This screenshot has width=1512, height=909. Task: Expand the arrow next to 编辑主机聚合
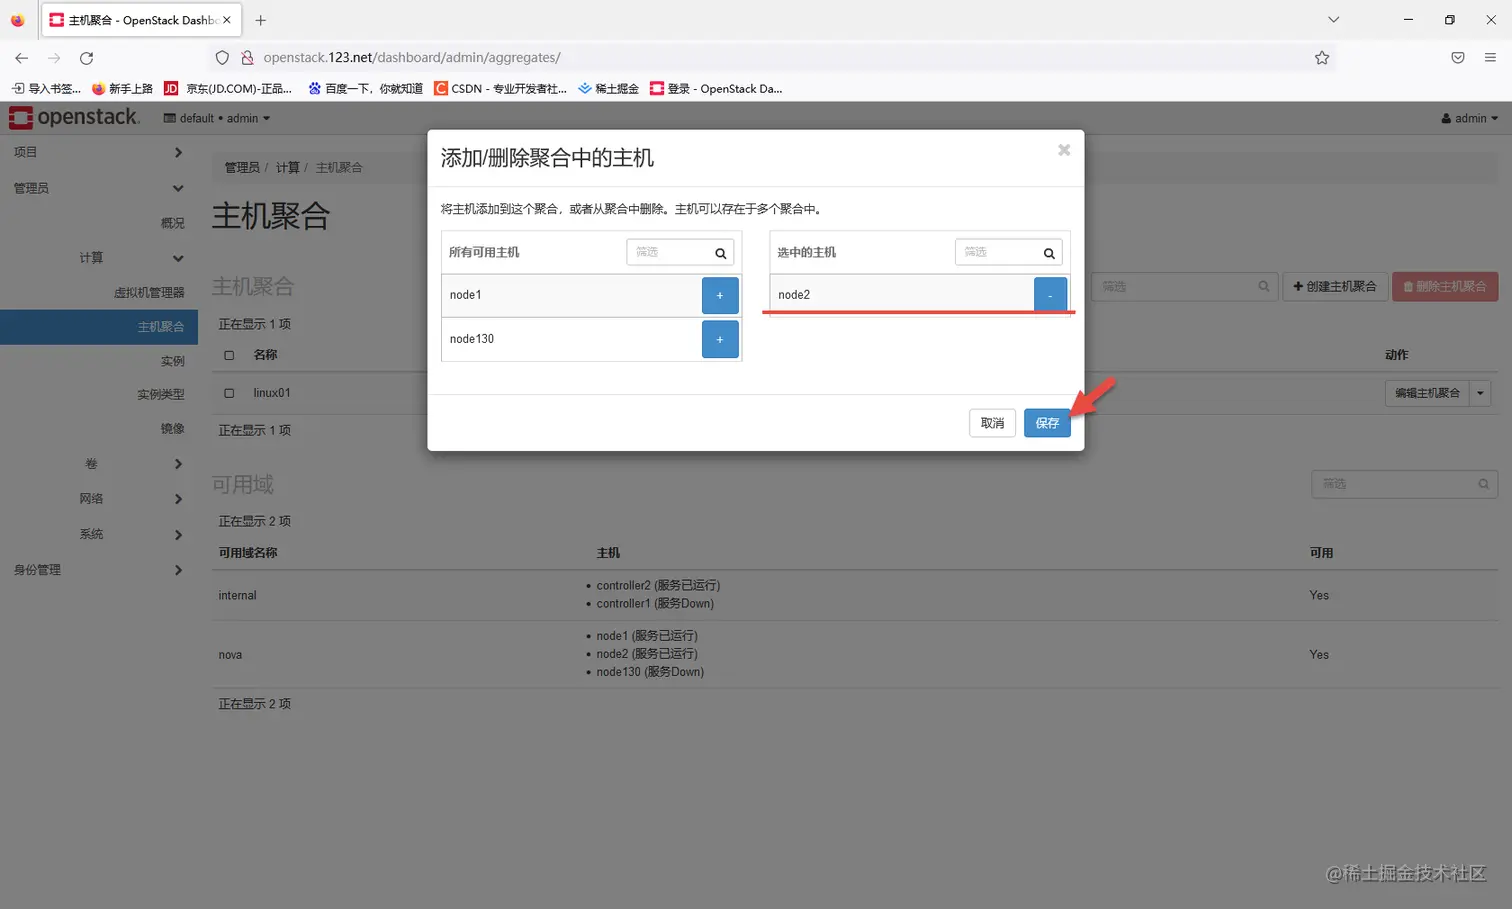point(1481,393)
